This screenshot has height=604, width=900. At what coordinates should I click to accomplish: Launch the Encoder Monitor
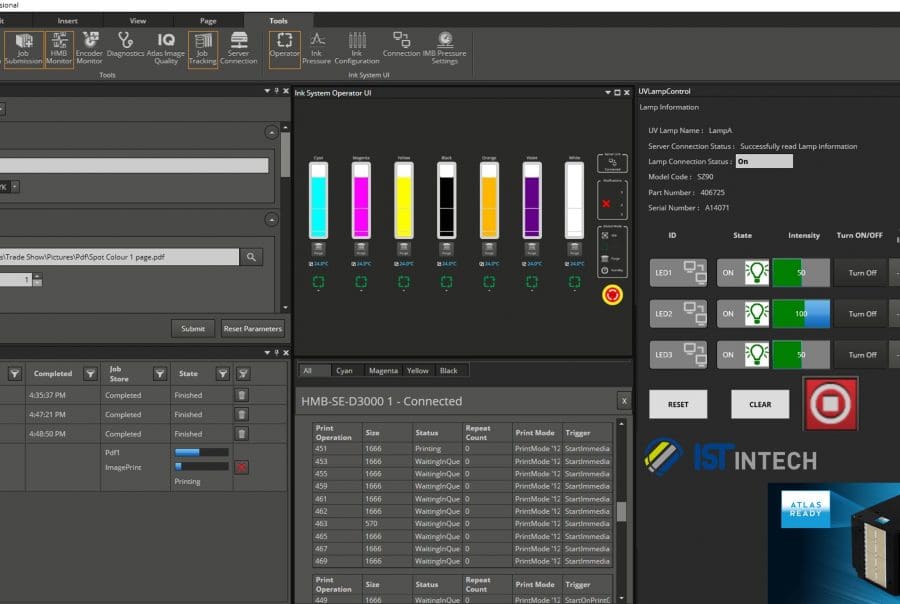(x=90, y=48)
